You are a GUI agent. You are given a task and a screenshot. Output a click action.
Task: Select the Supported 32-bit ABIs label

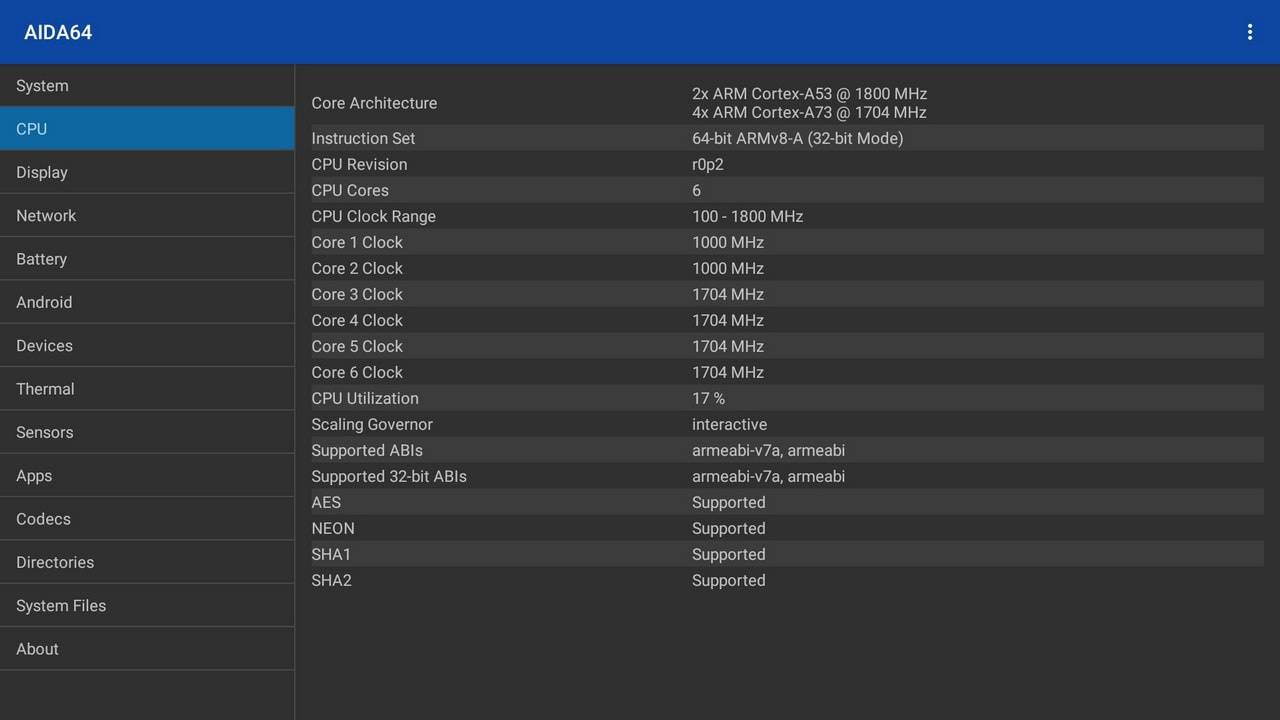tap(389, 476)
